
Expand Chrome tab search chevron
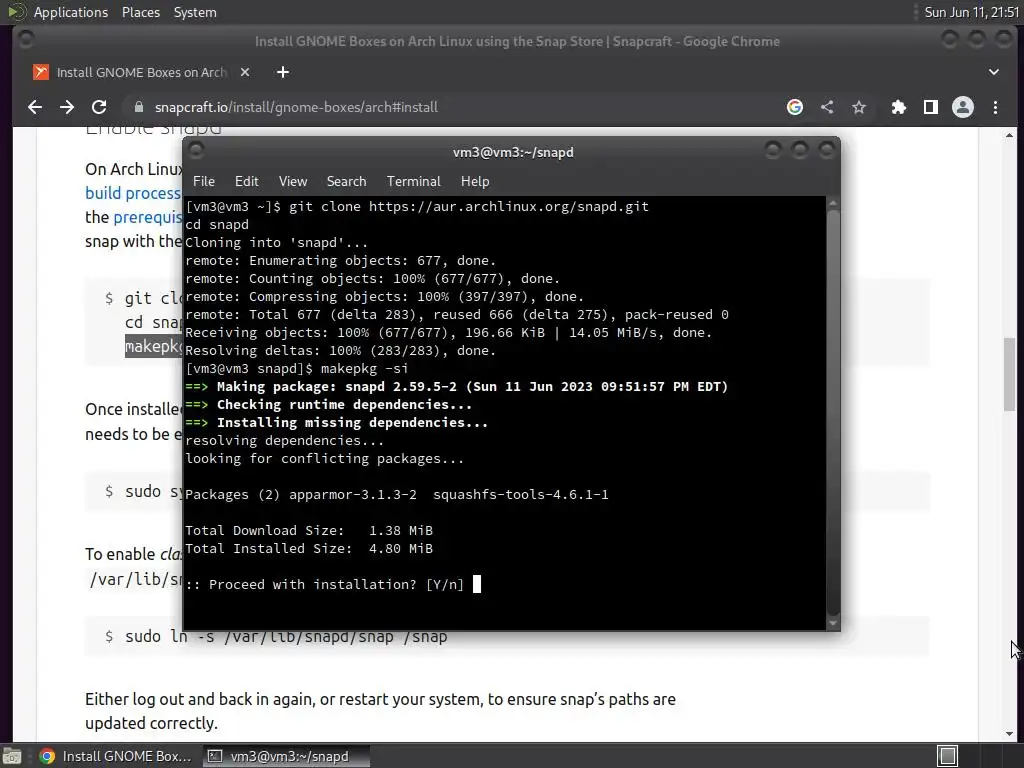tap(993, 72)
